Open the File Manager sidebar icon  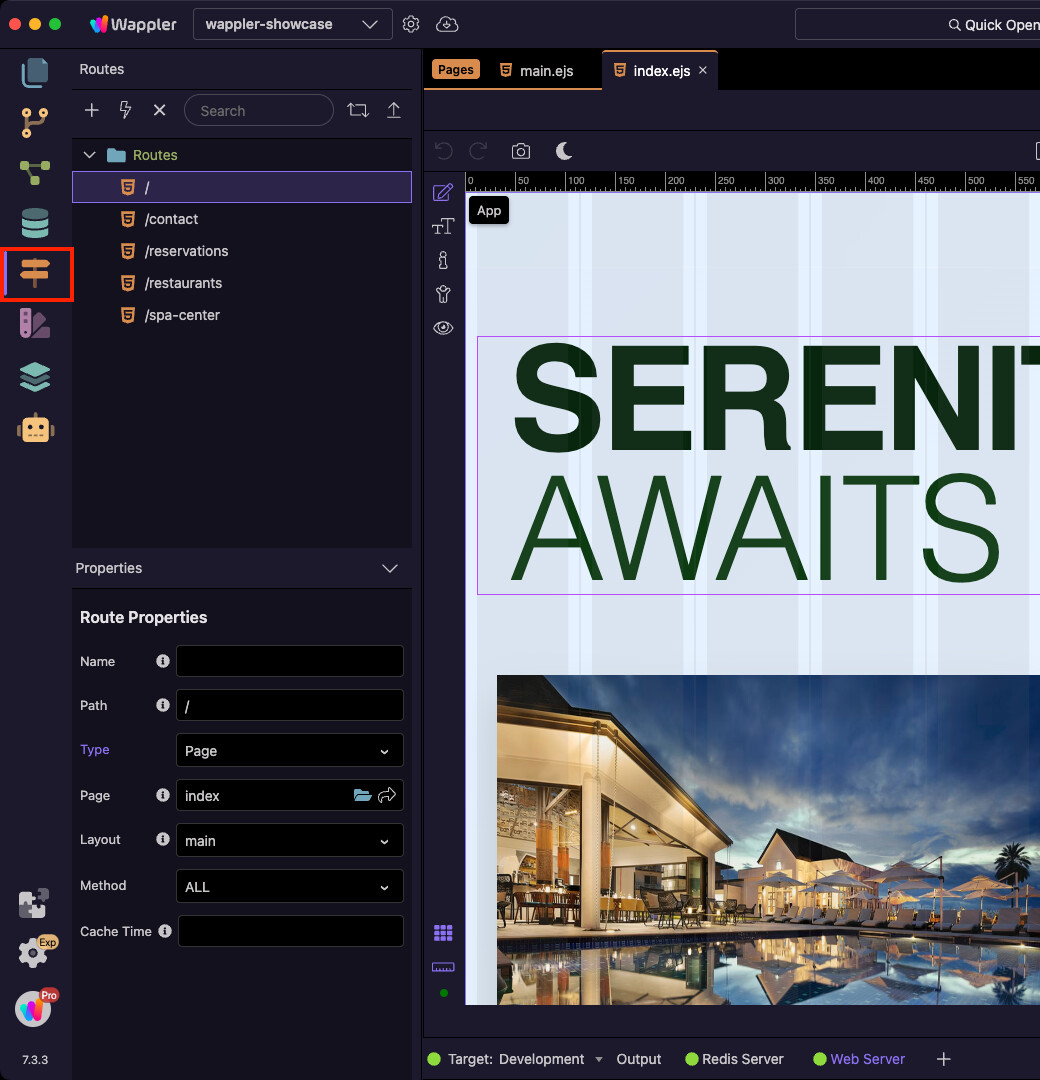35,72
